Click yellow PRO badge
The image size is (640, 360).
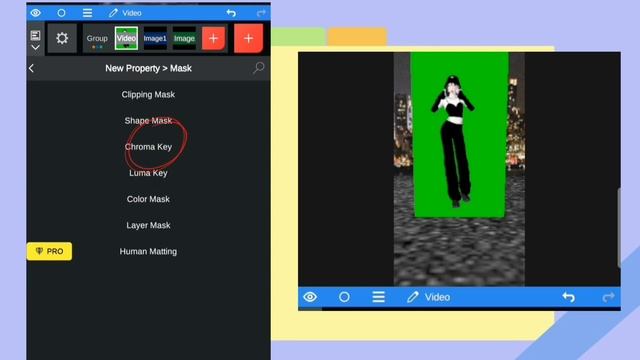click(49, 251)
